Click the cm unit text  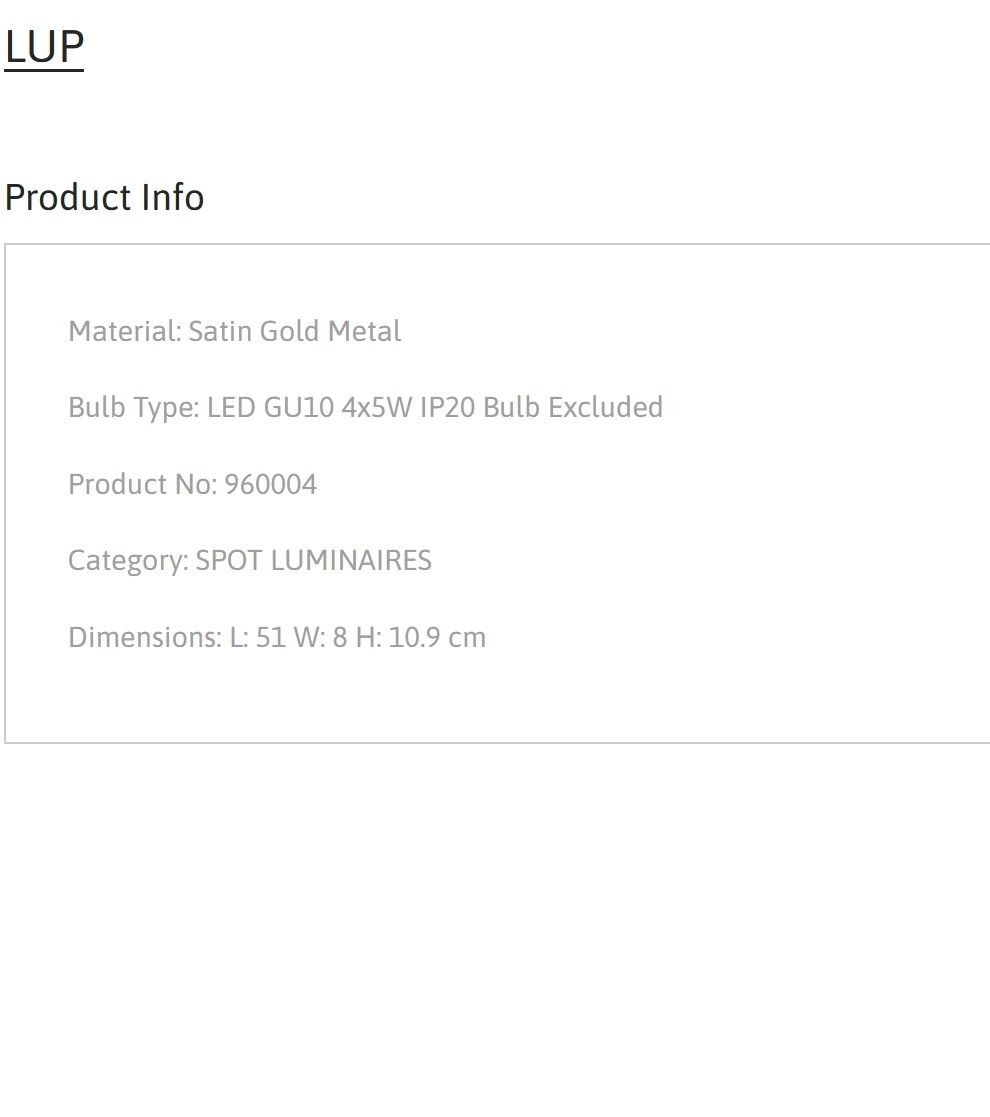(467, 638)
